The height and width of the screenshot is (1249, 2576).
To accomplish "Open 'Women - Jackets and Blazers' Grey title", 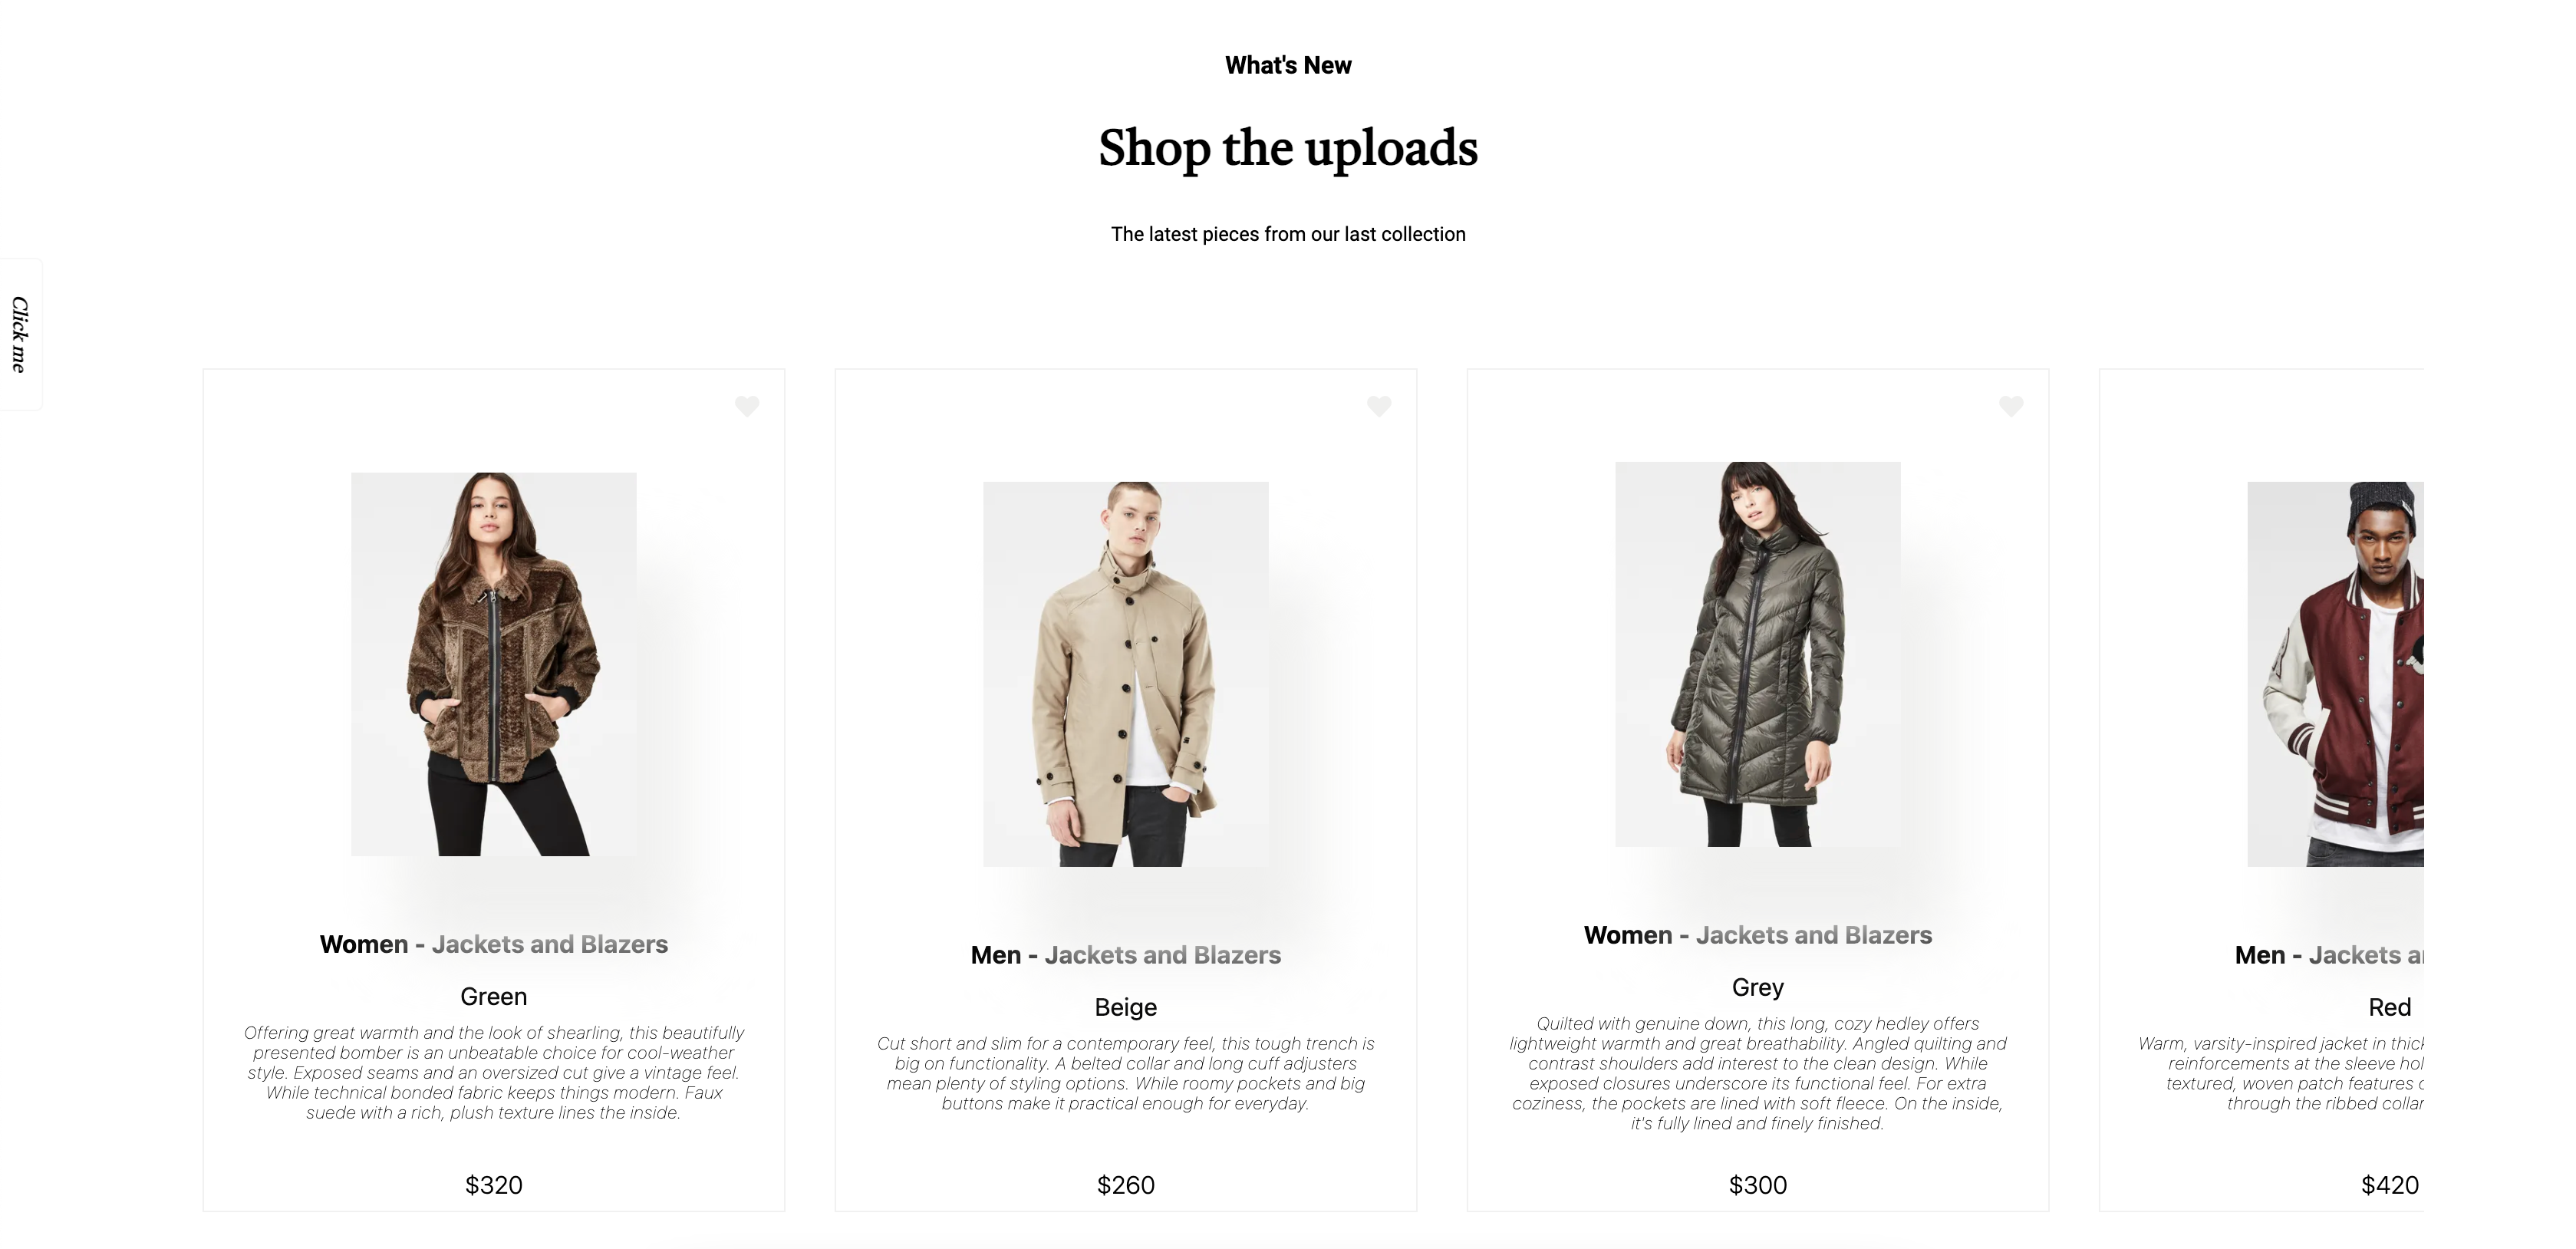I will point(1757,935).
